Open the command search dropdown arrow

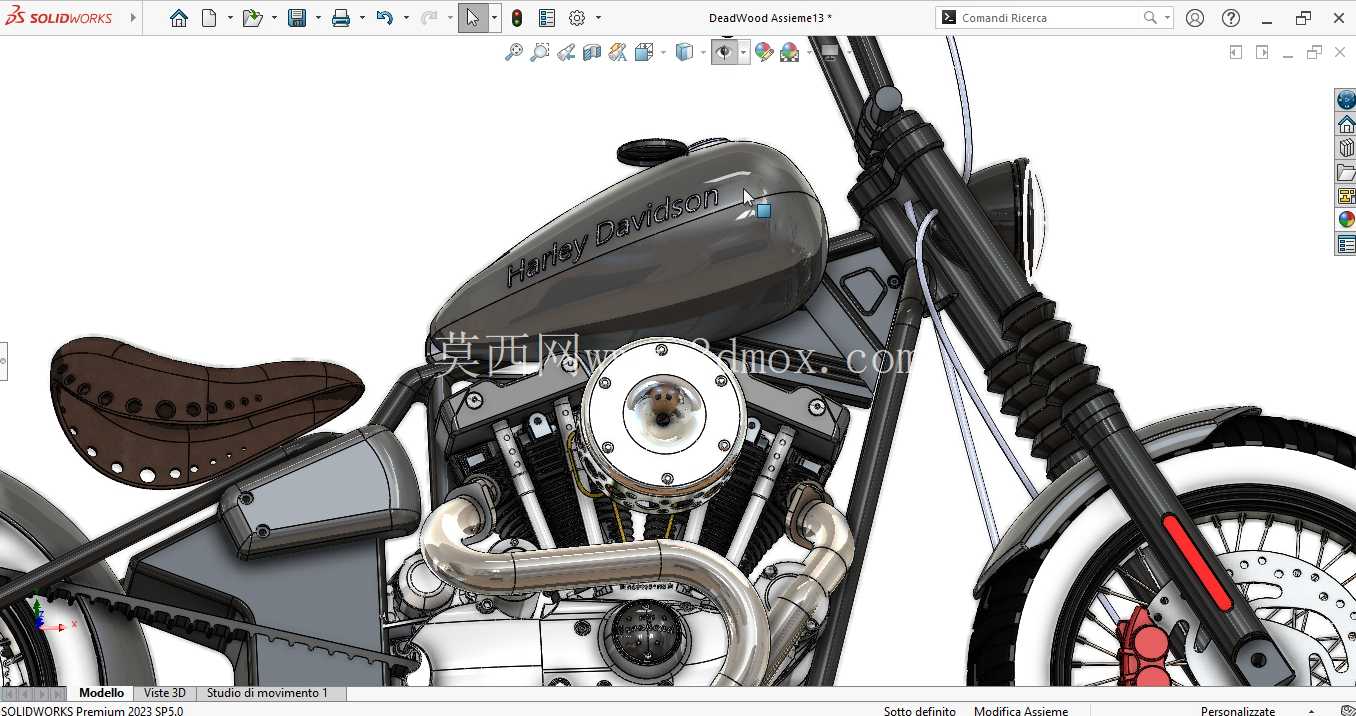[x=1167, y=18]
